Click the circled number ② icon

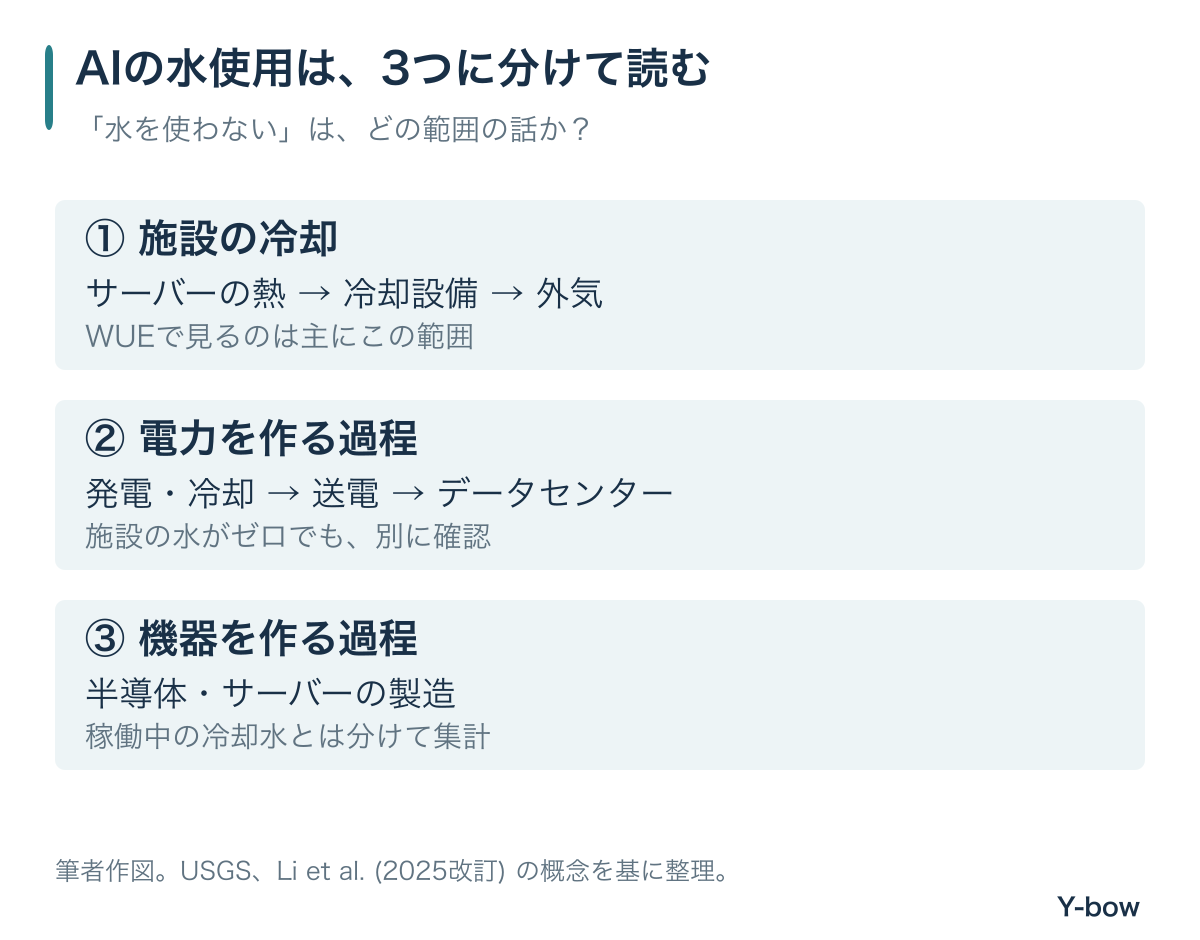105,439
